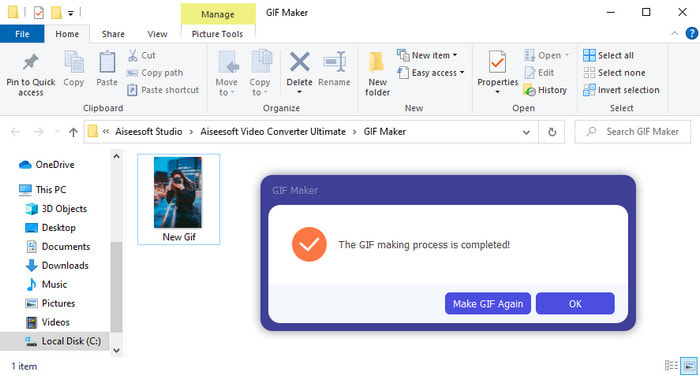
Task: Open Music in navigation pane
Action: 46,284
